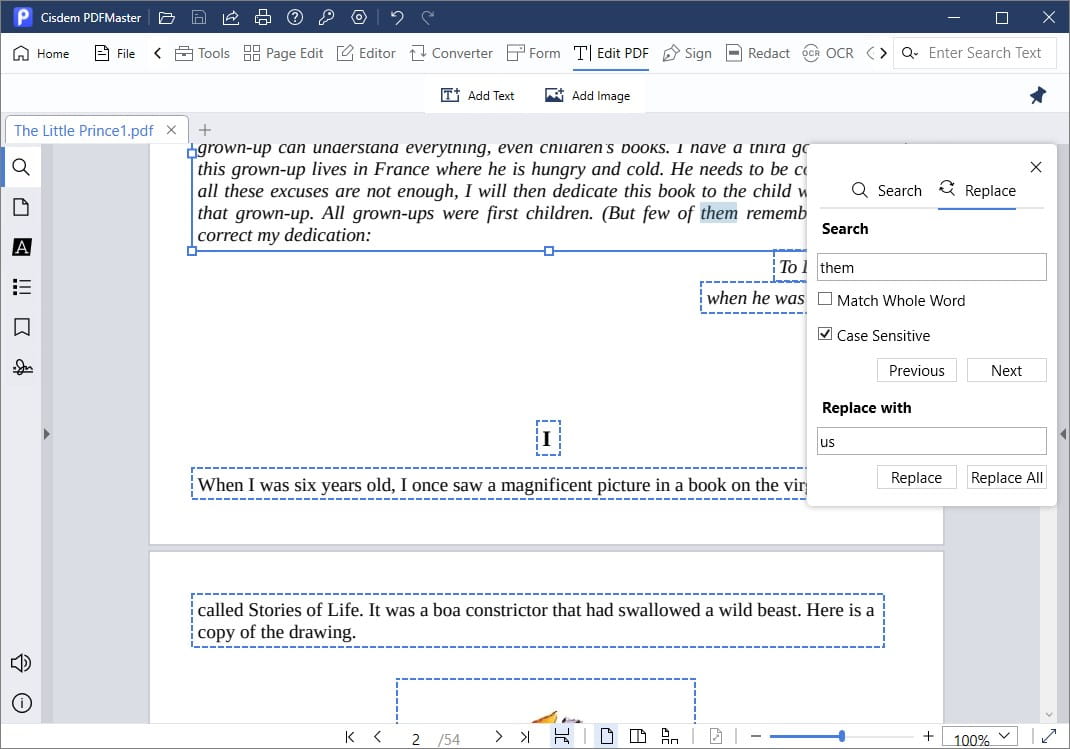Click the speaker read-aloud icon
This screenshot has width=1070, height=749.
click(x=21, y=663)
